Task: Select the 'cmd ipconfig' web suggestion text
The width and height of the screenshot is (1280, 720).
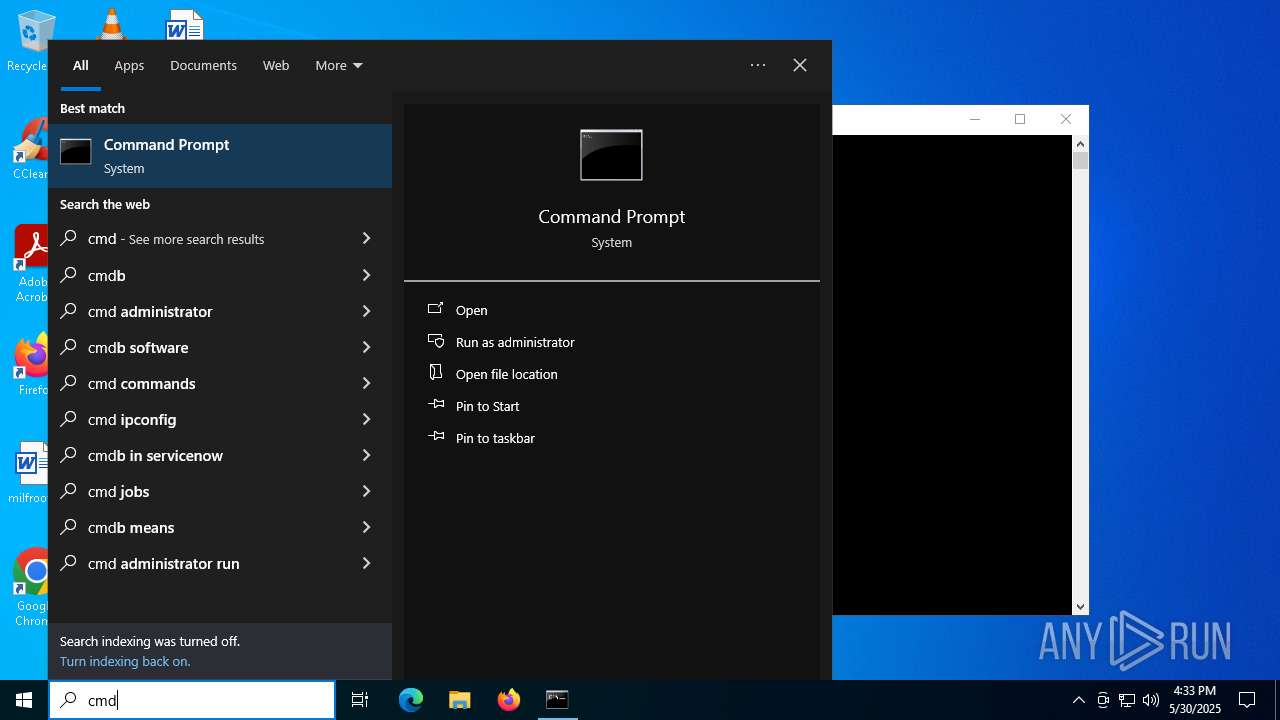Action: [132, 419]
